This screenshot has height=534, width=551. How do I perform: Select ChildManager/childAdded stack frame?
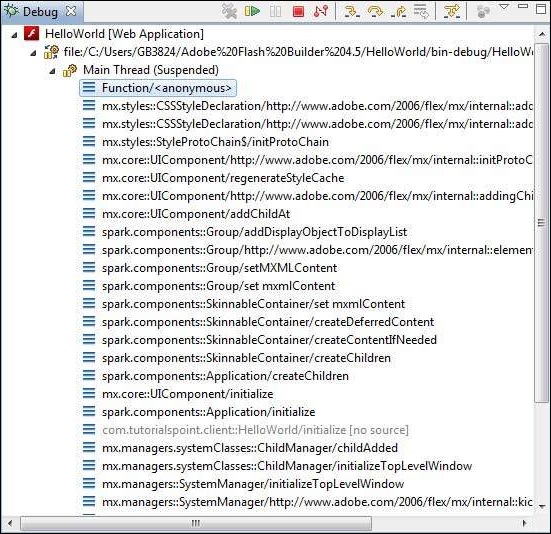click(250, 448)
